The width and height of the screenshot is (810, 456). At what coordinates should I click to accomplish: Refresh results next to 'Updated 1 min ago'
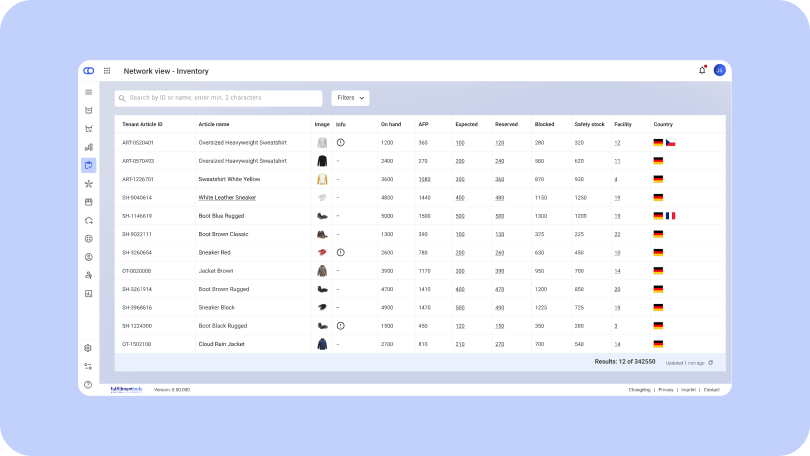711,363
